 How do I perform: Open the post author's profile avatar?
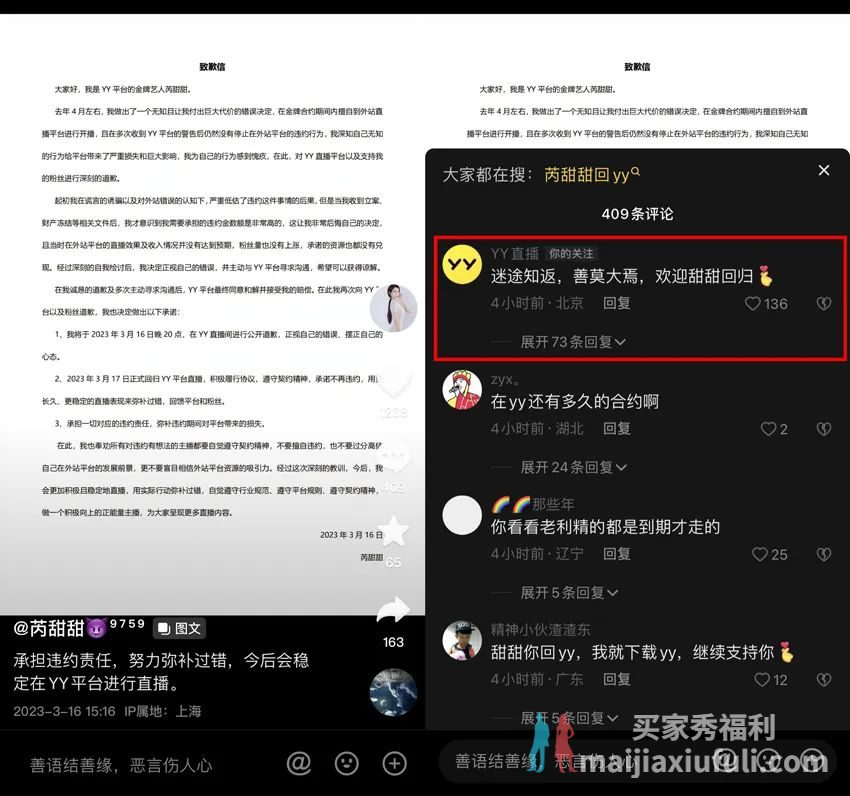[394, 307]
